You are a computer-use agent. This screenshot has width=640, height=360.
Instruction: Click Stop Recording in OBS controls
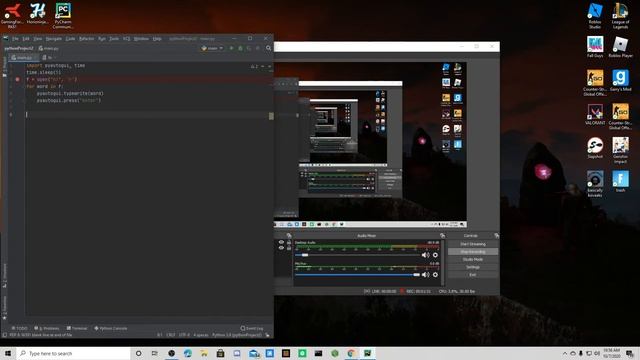coord(473,252)
